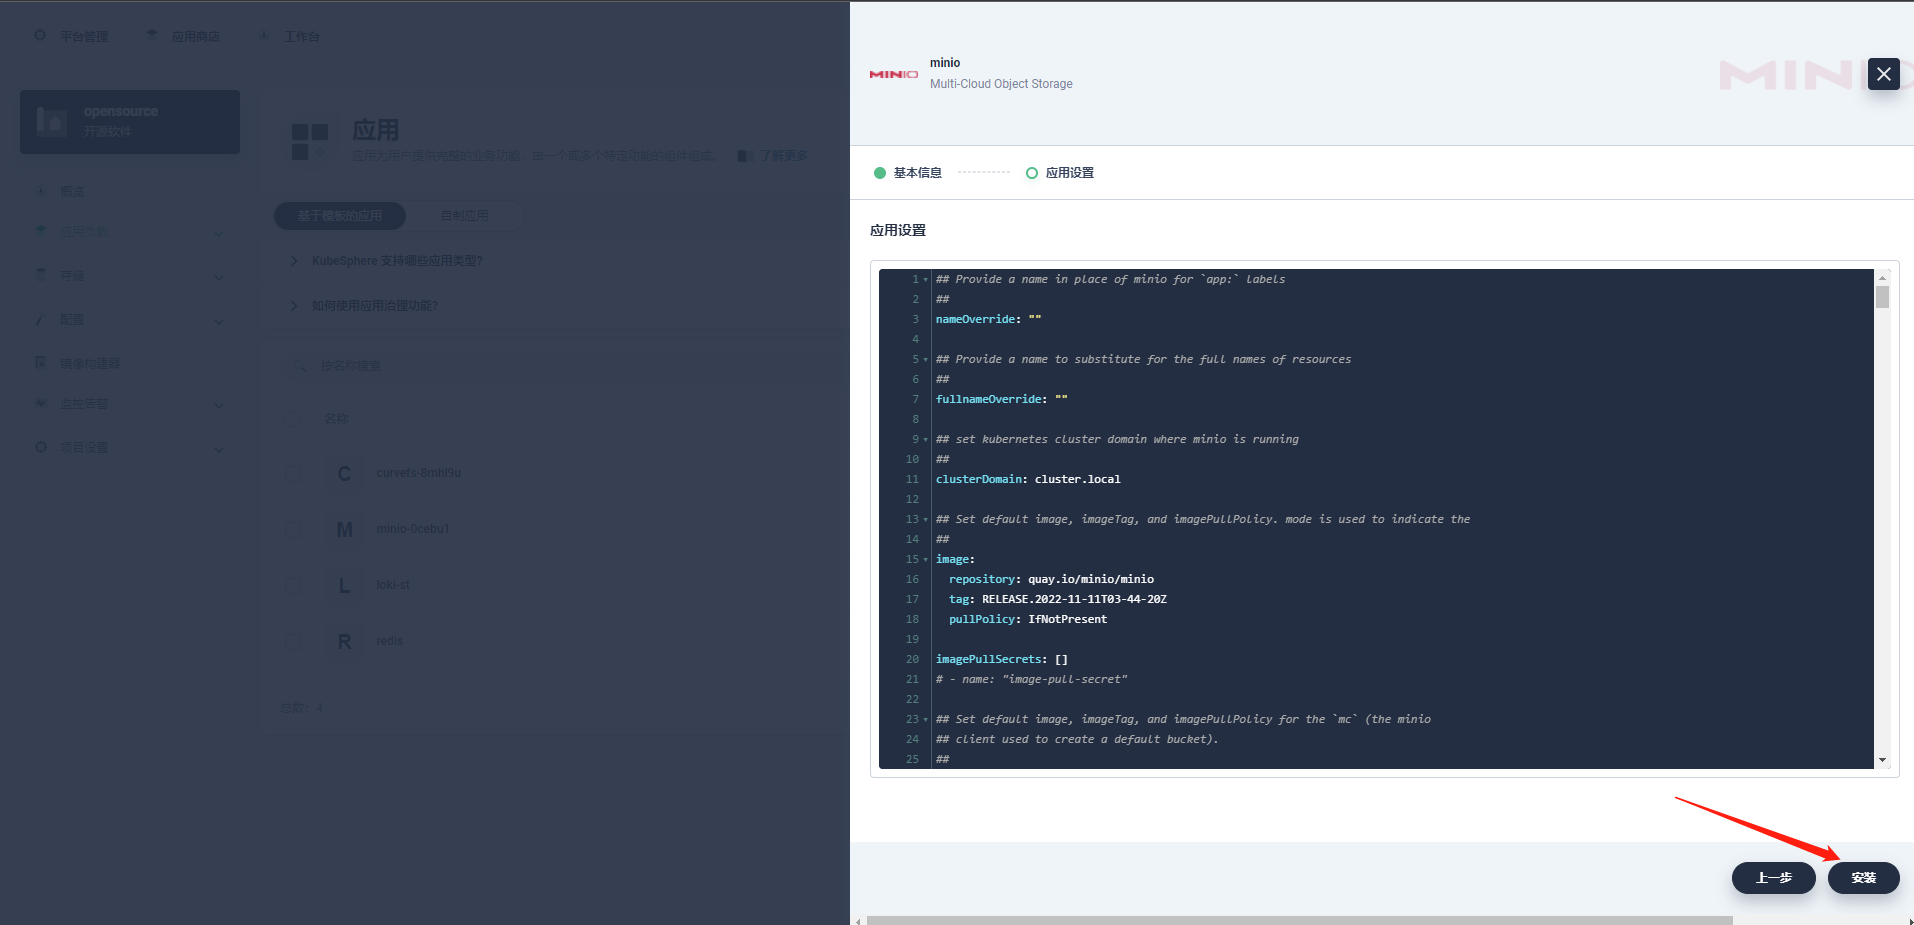Open the curvefs-8mhl9u app name link
This screenshot has width=1914, height=925.
tap(419, 473)
